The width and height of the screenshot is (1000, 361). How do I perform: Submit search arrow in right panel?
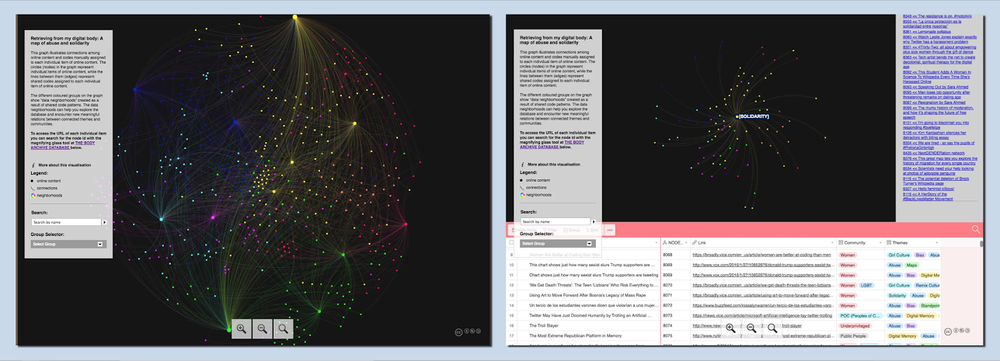594,222
